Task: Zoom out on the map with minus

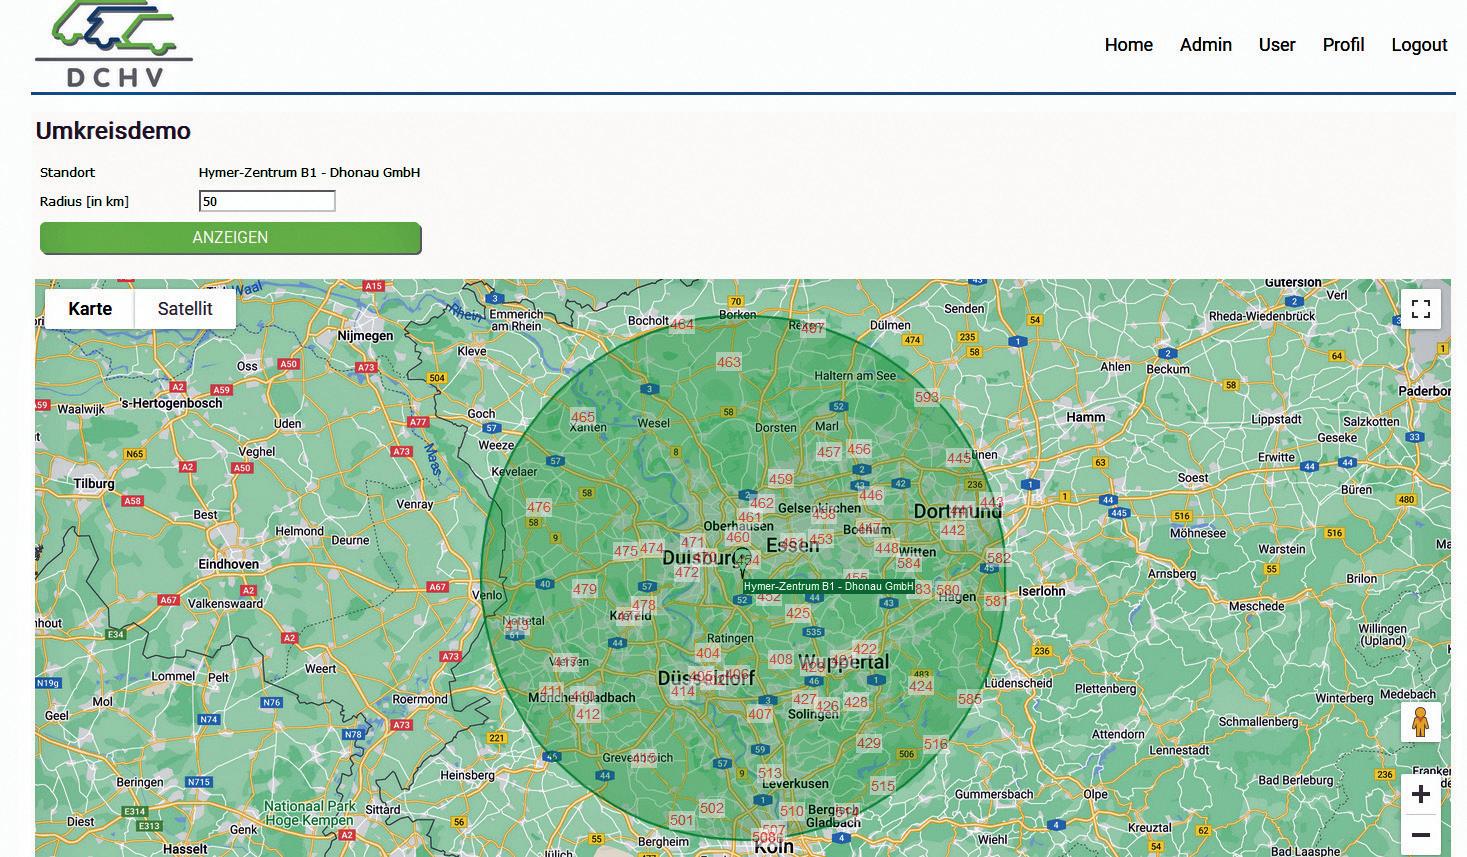Action: click(1420, 835)
